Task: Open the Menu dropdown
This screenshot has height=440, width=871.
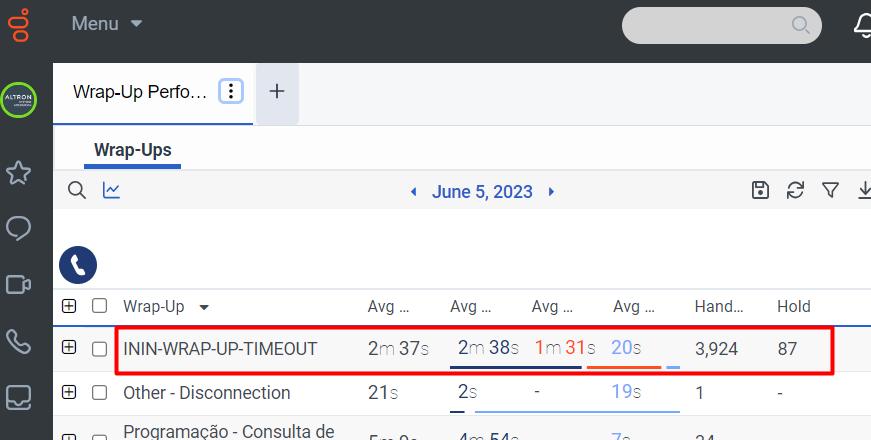Action: (106, 23)
